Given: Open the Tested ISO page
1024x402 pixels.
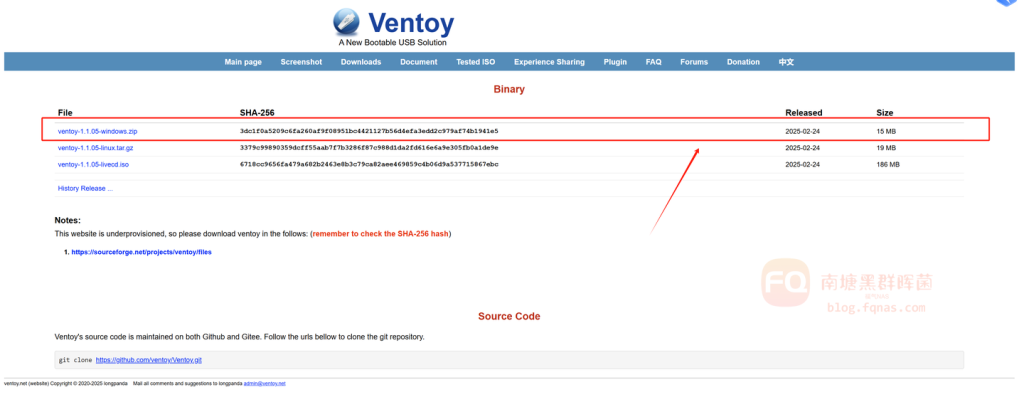Looking at the screenshot, I should pos(476,62).
